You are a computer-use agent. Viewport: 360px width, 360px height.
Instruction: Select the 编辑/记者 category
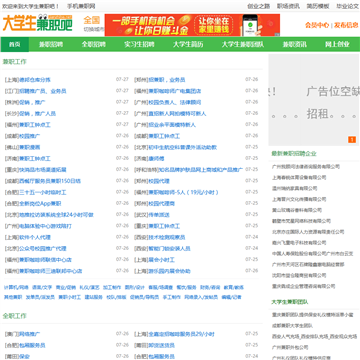point(231,297)
